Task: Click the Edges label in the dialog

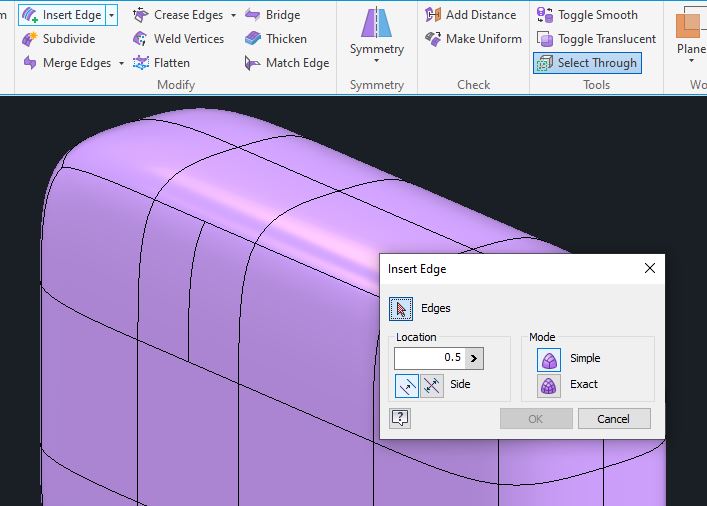Action: point(436,308)
